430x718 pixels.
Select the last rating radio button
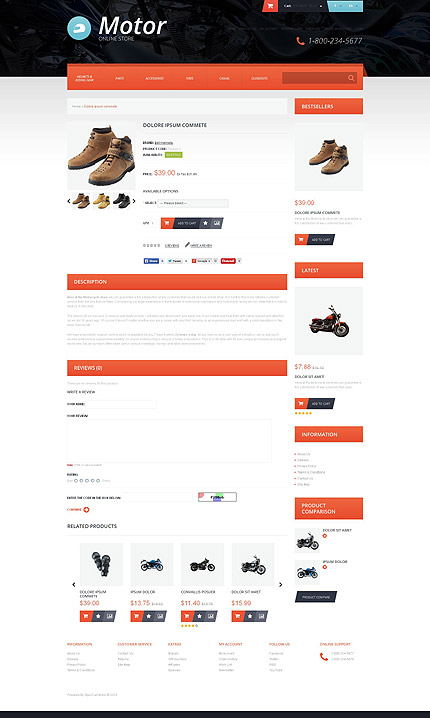pos(98,481)
